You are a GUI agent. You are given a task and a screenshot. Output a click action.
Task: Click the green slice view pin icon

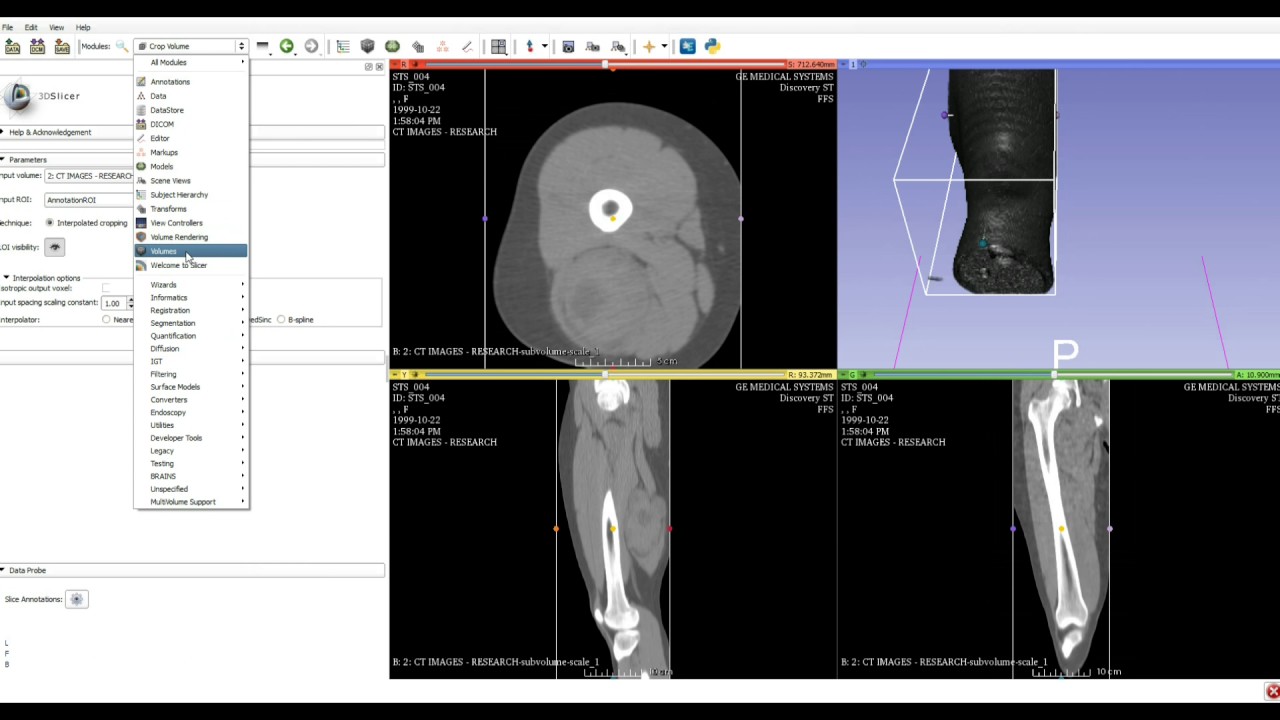[842, 375]
